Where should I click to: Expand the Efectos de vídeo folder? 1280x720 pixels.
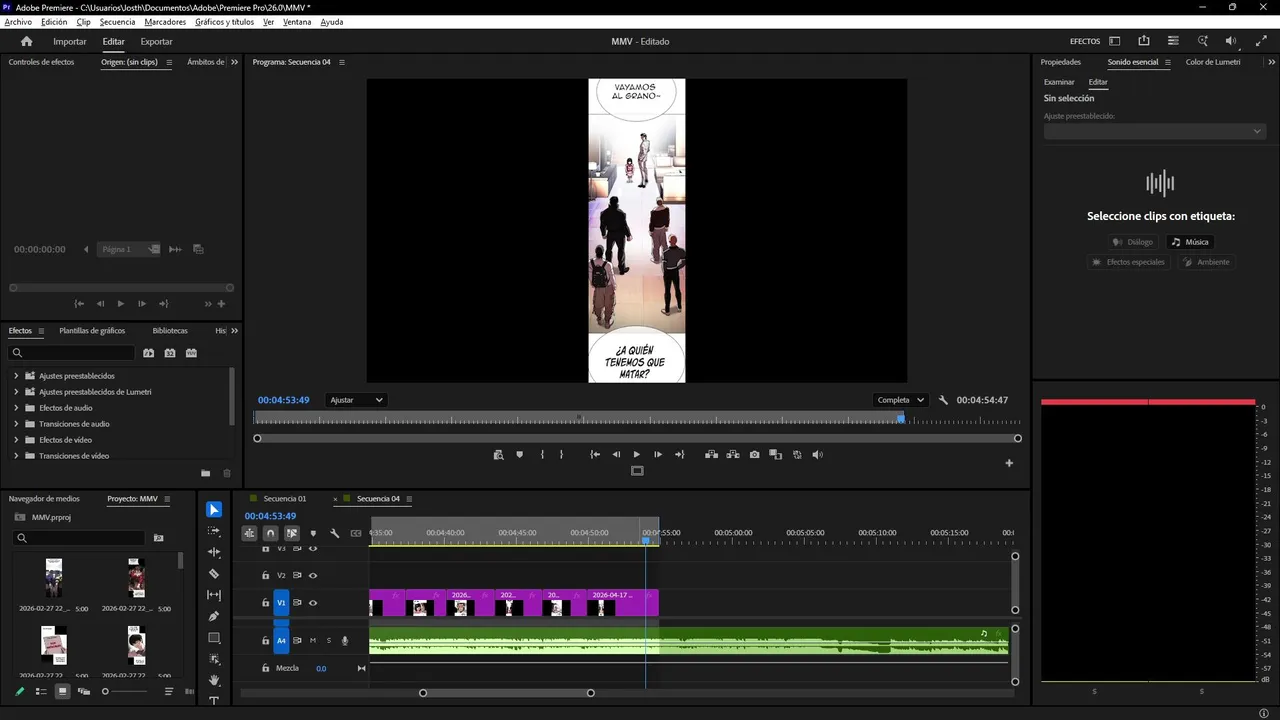pos(16,440)
